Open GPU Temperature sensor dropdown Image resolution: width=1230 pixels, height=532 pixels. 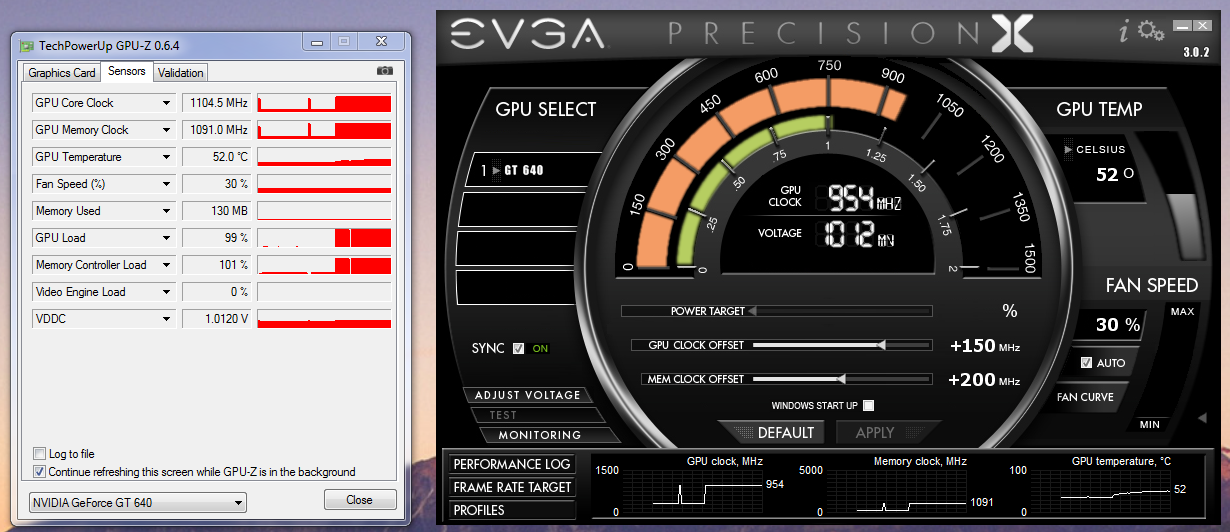(167, 157)
